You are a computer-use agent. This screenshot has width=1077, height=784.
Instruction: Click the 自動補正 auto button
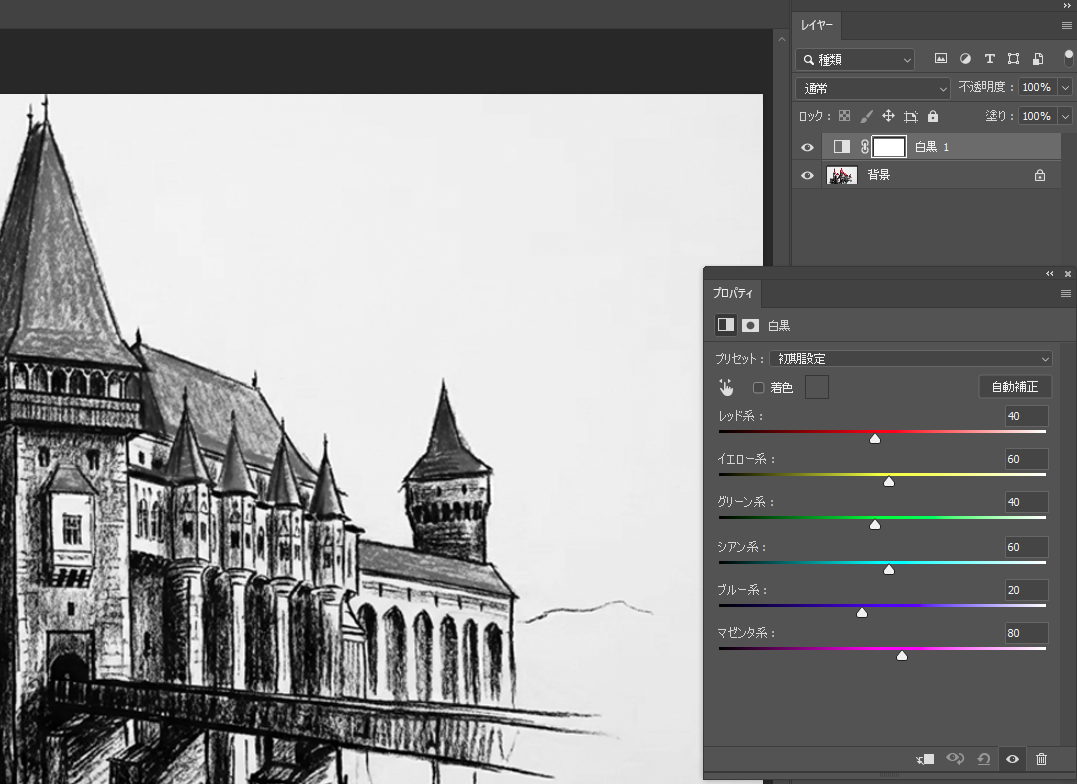(1014, 387)
